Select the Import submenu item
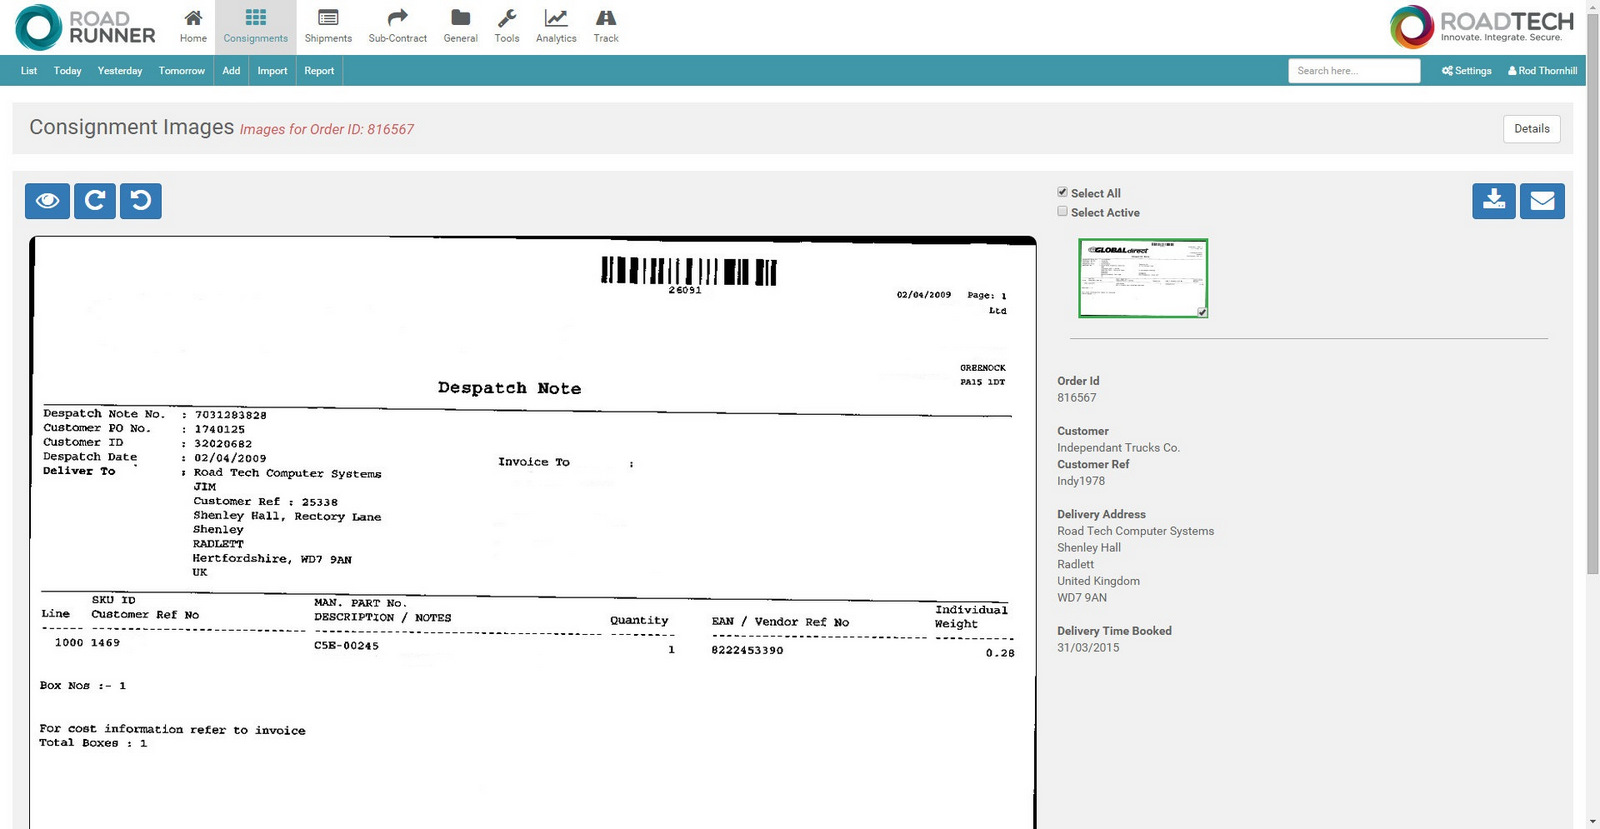This screenshot has height=829, width=1600. tap(272, 71)
